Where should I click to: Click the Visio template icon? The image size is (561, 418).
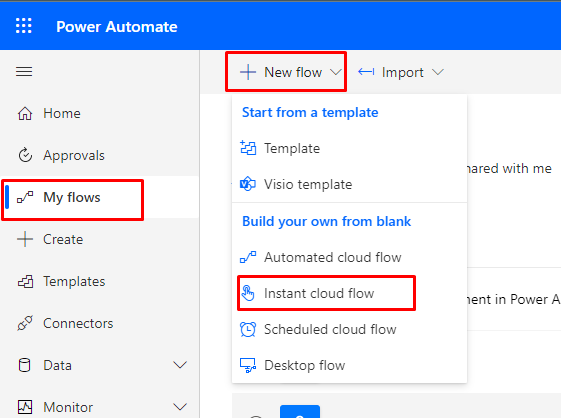[248, 184]
